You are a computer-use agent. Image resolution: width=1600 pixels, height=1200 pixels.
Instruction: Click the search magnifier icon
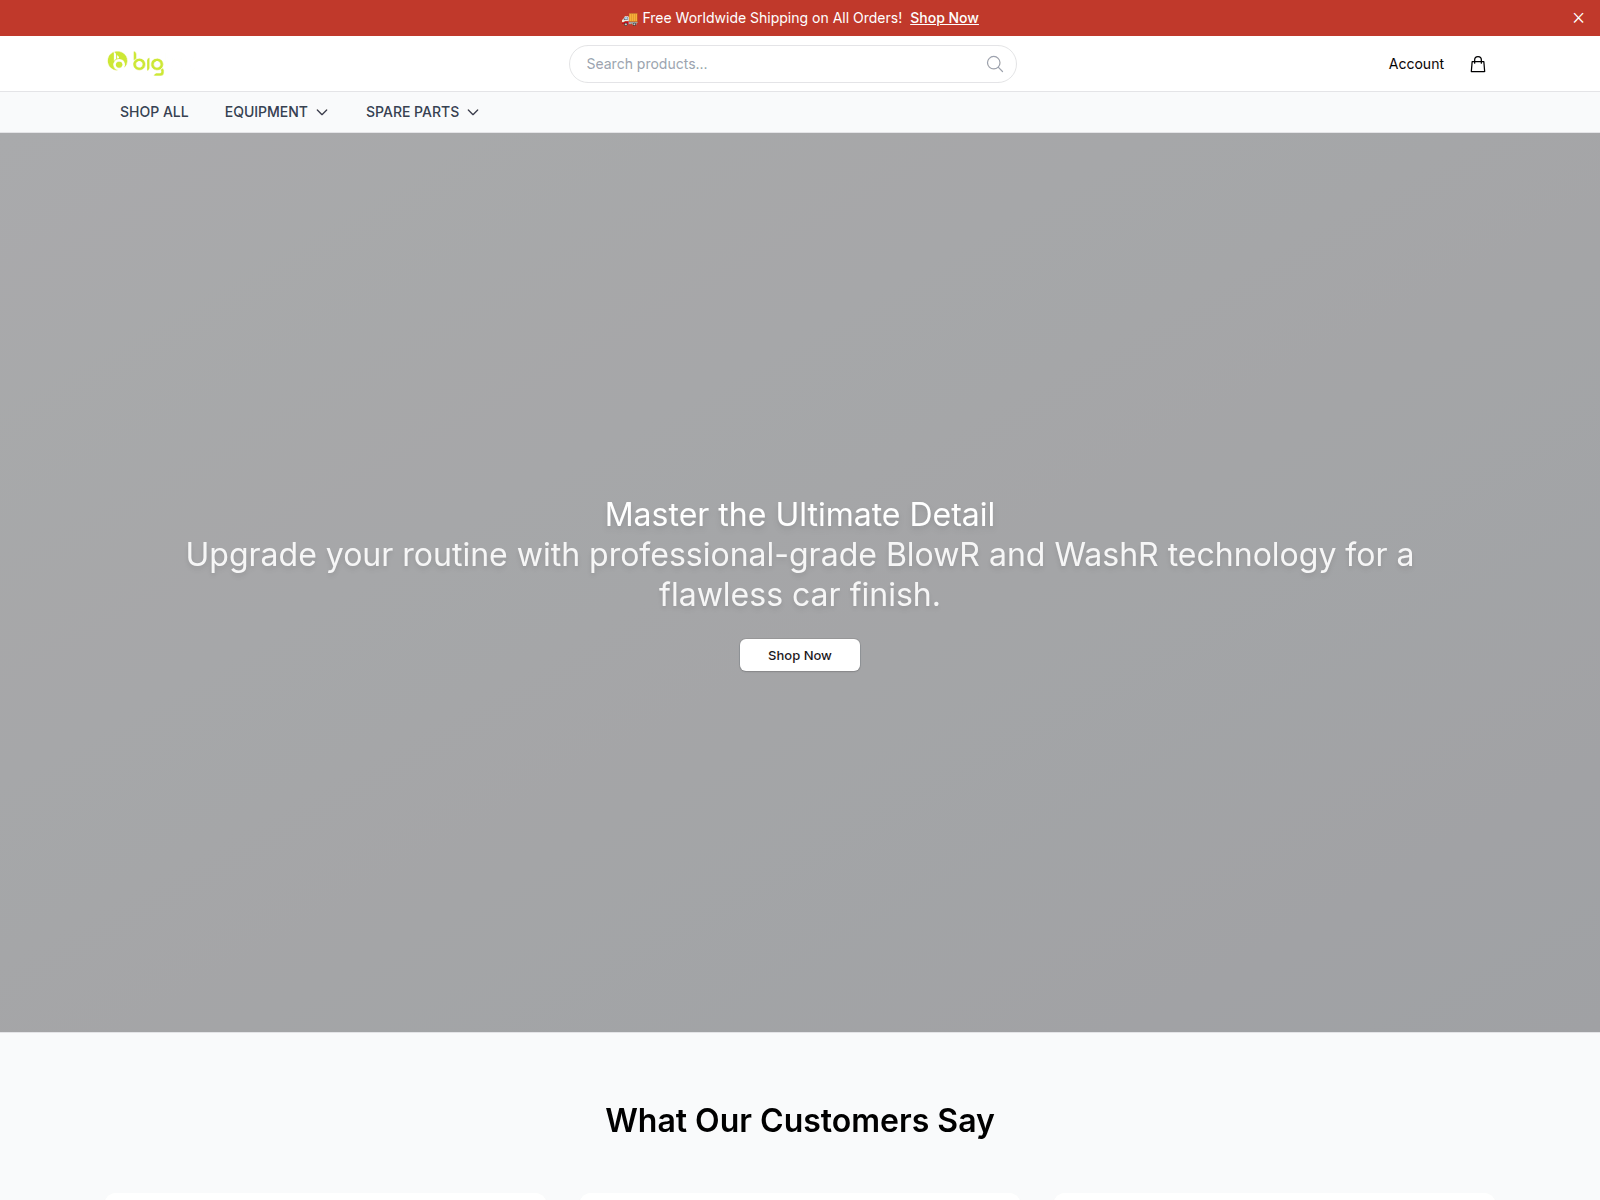pos(995,64)
